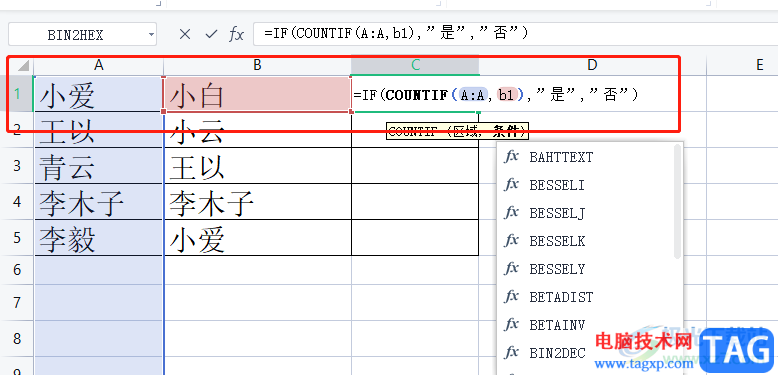Choose BETADIST from function suggestions

(x=586, y=297)
